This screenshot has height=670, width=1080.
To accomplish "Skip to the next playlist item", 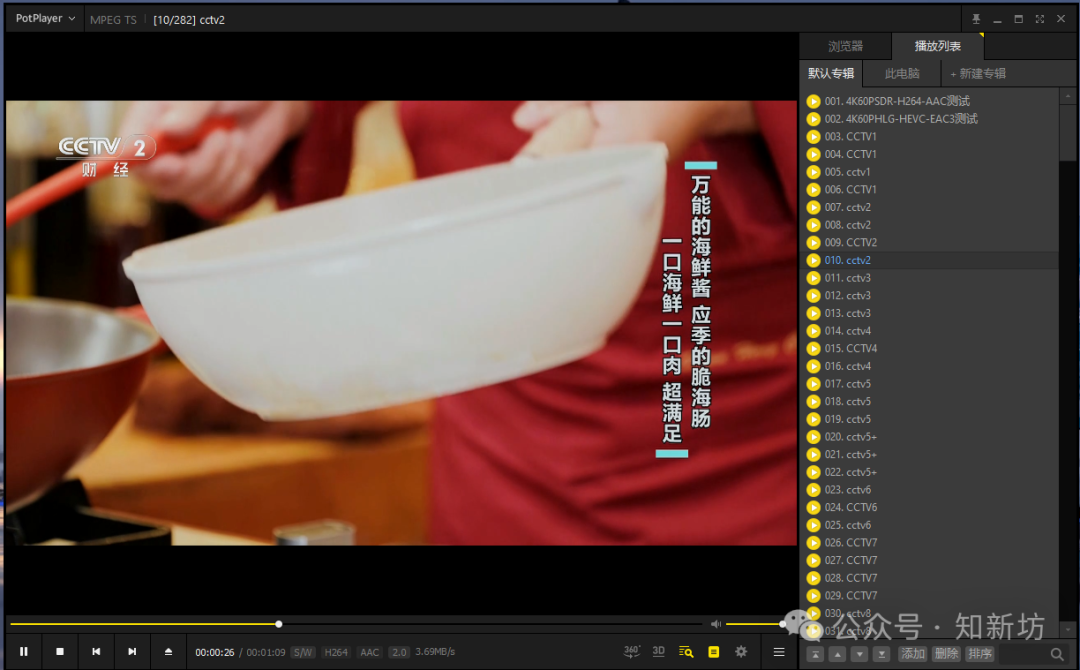I will [132, 651].
